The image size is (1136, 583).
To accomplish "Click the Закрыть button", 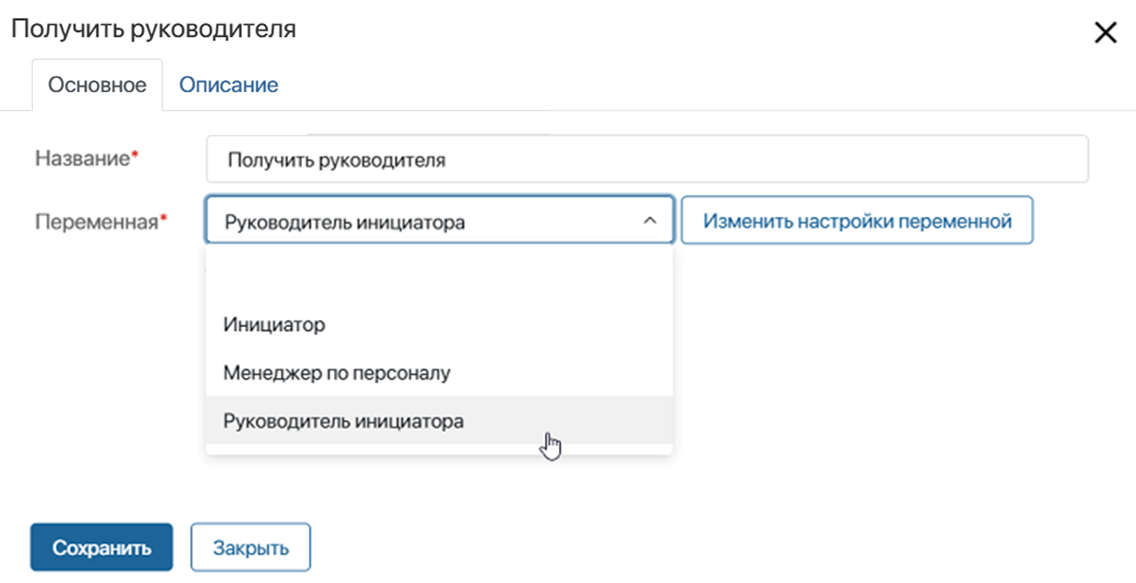I will pyautogui.click(x=251, y=548).
